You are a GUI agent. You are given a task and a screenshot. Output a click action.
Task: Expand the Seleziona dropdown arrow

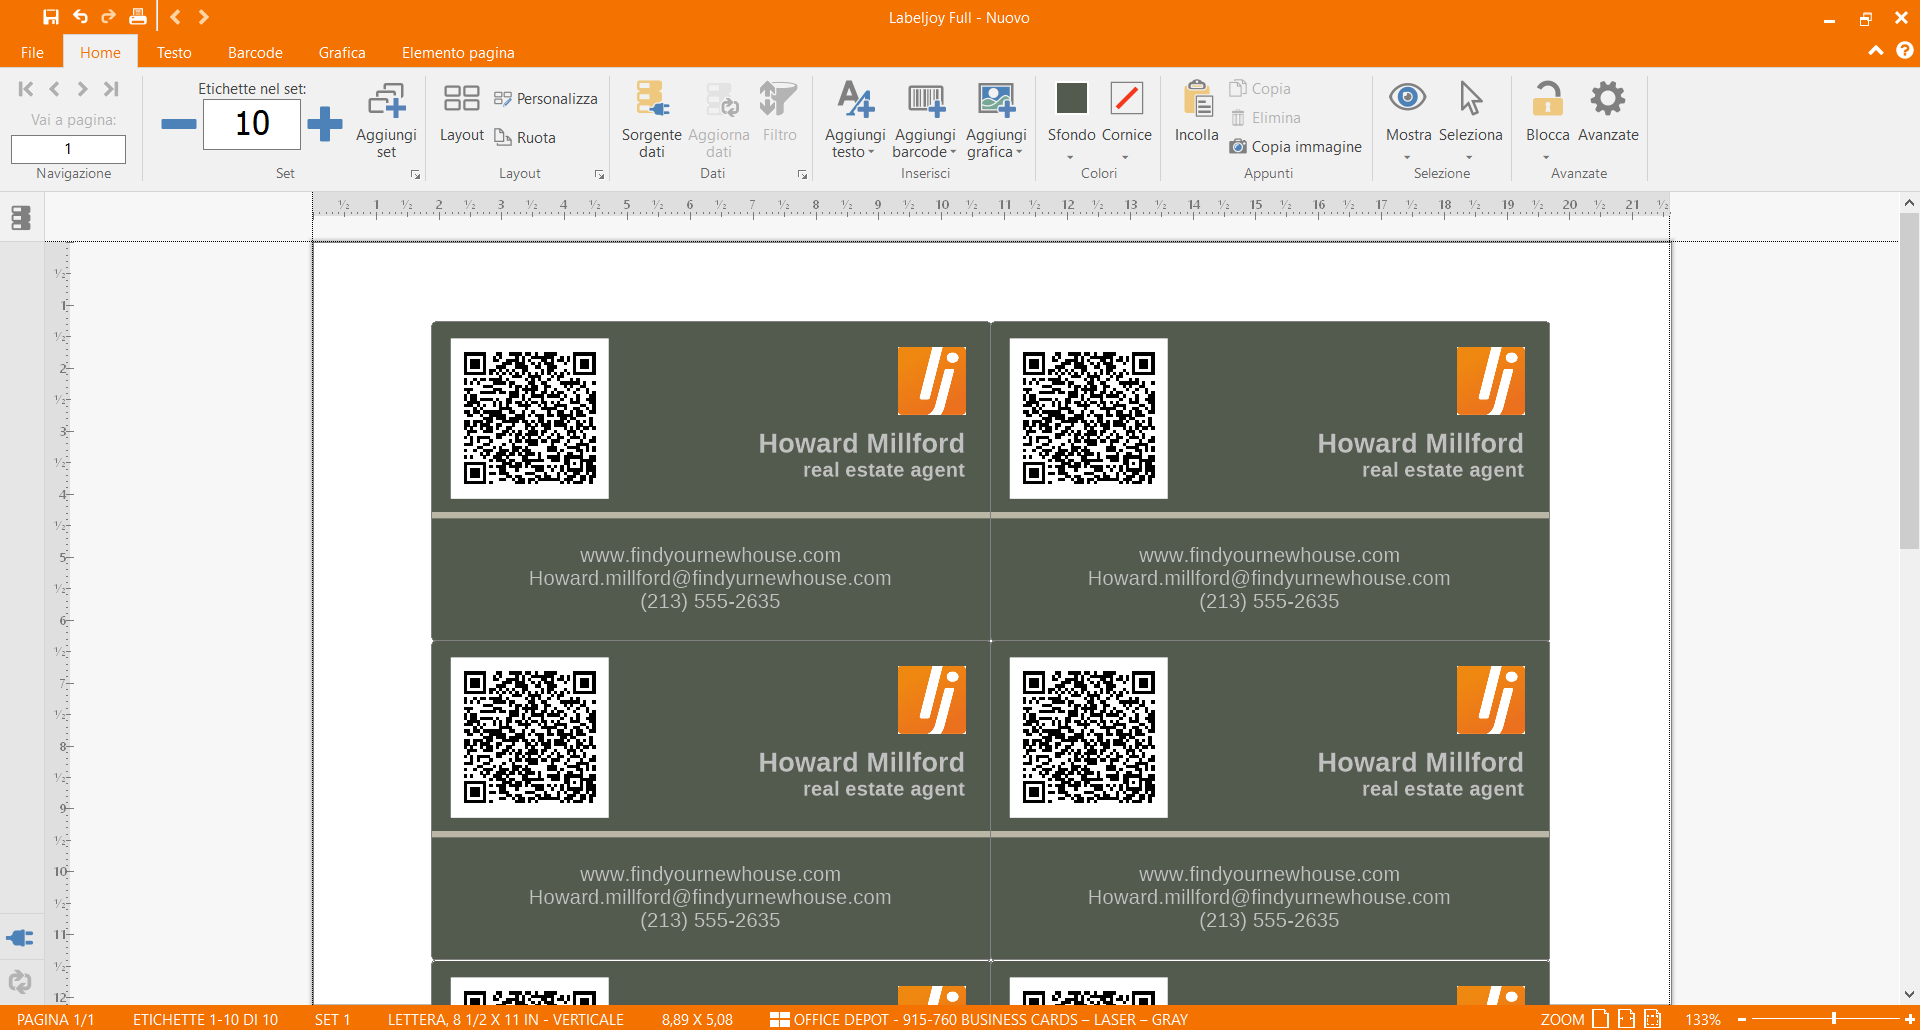pyautogui.click(x=1469, y=157)
